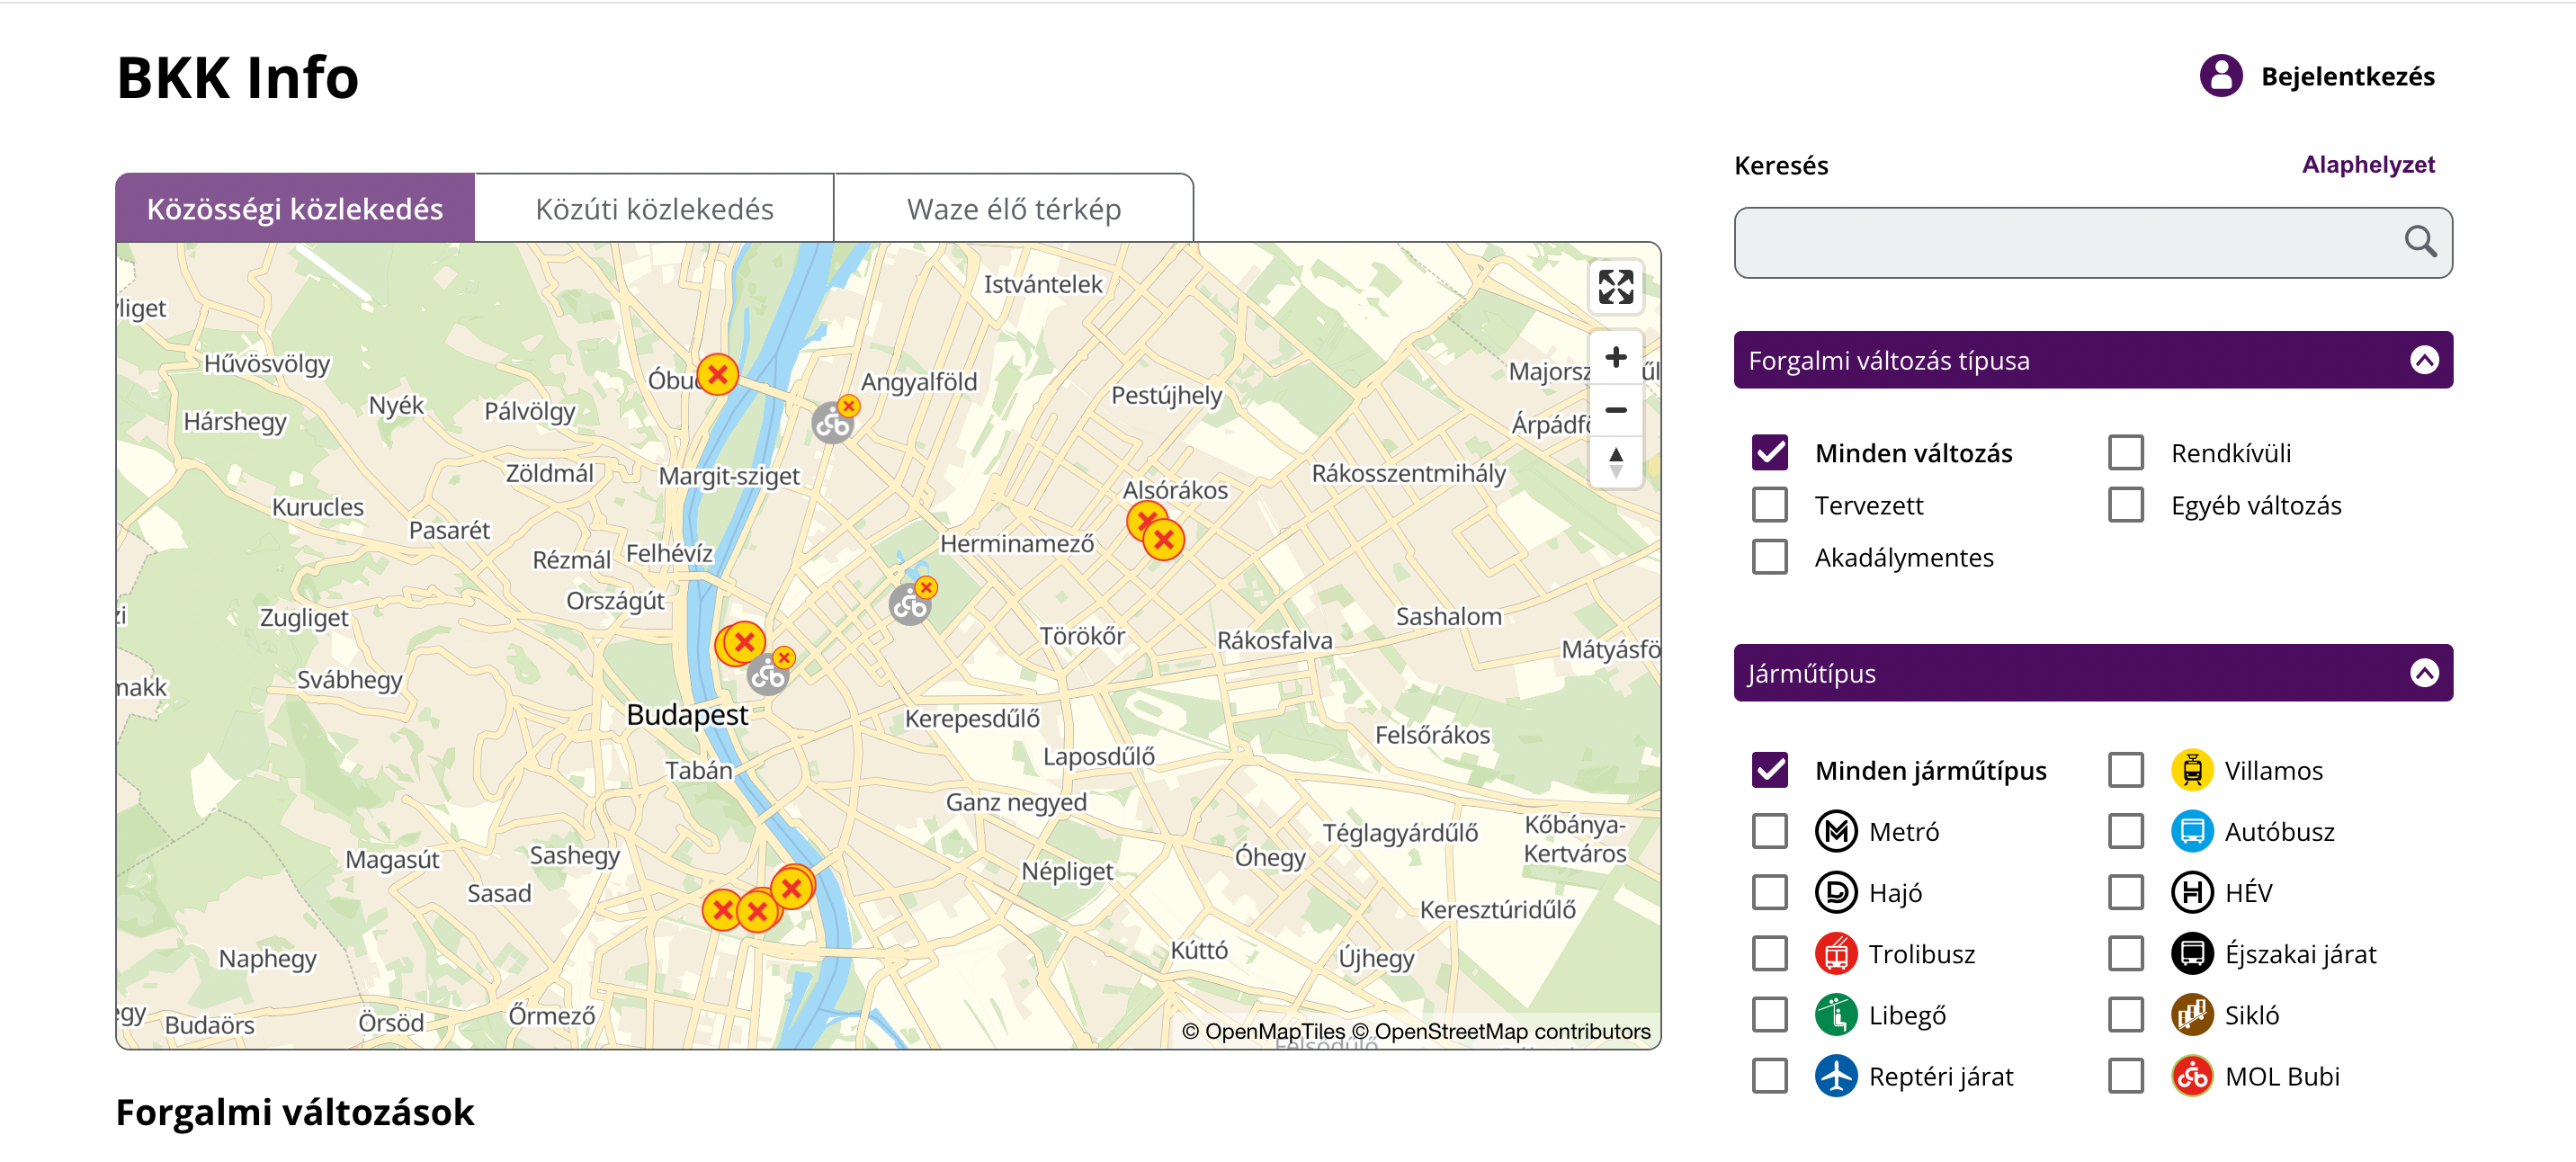2576x1162 pixels.
Task: Enable the Hajó checkbox
Action: (1769, 892)
